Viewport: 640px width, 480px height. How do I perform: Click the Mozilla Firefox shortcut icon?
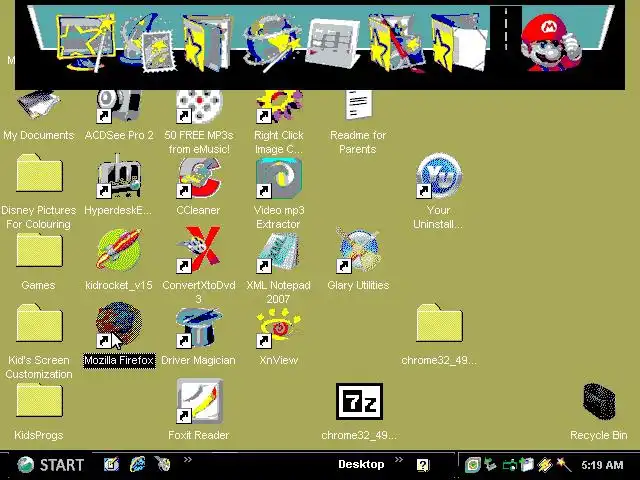pyautogui.click(x=118, y=325)
